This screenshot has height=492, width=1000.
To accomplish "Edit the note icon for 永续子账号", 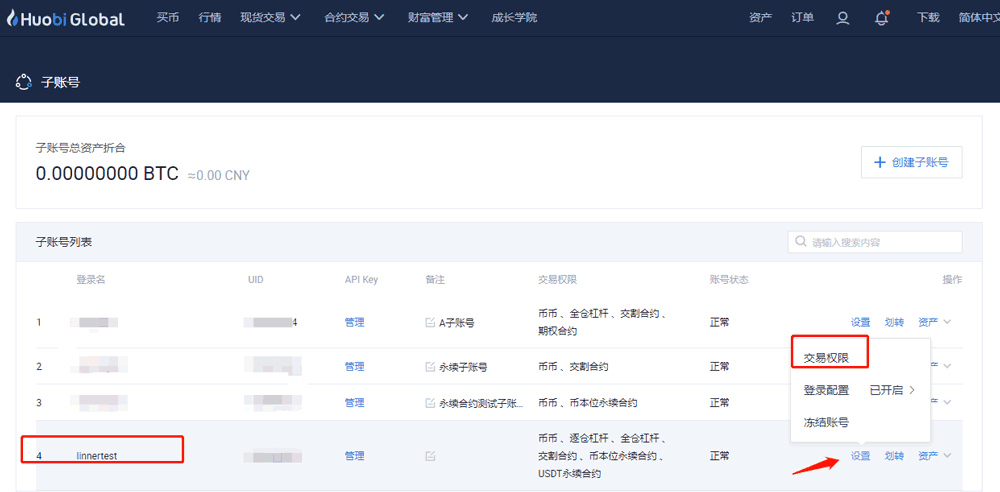I will tap(430, 366).
